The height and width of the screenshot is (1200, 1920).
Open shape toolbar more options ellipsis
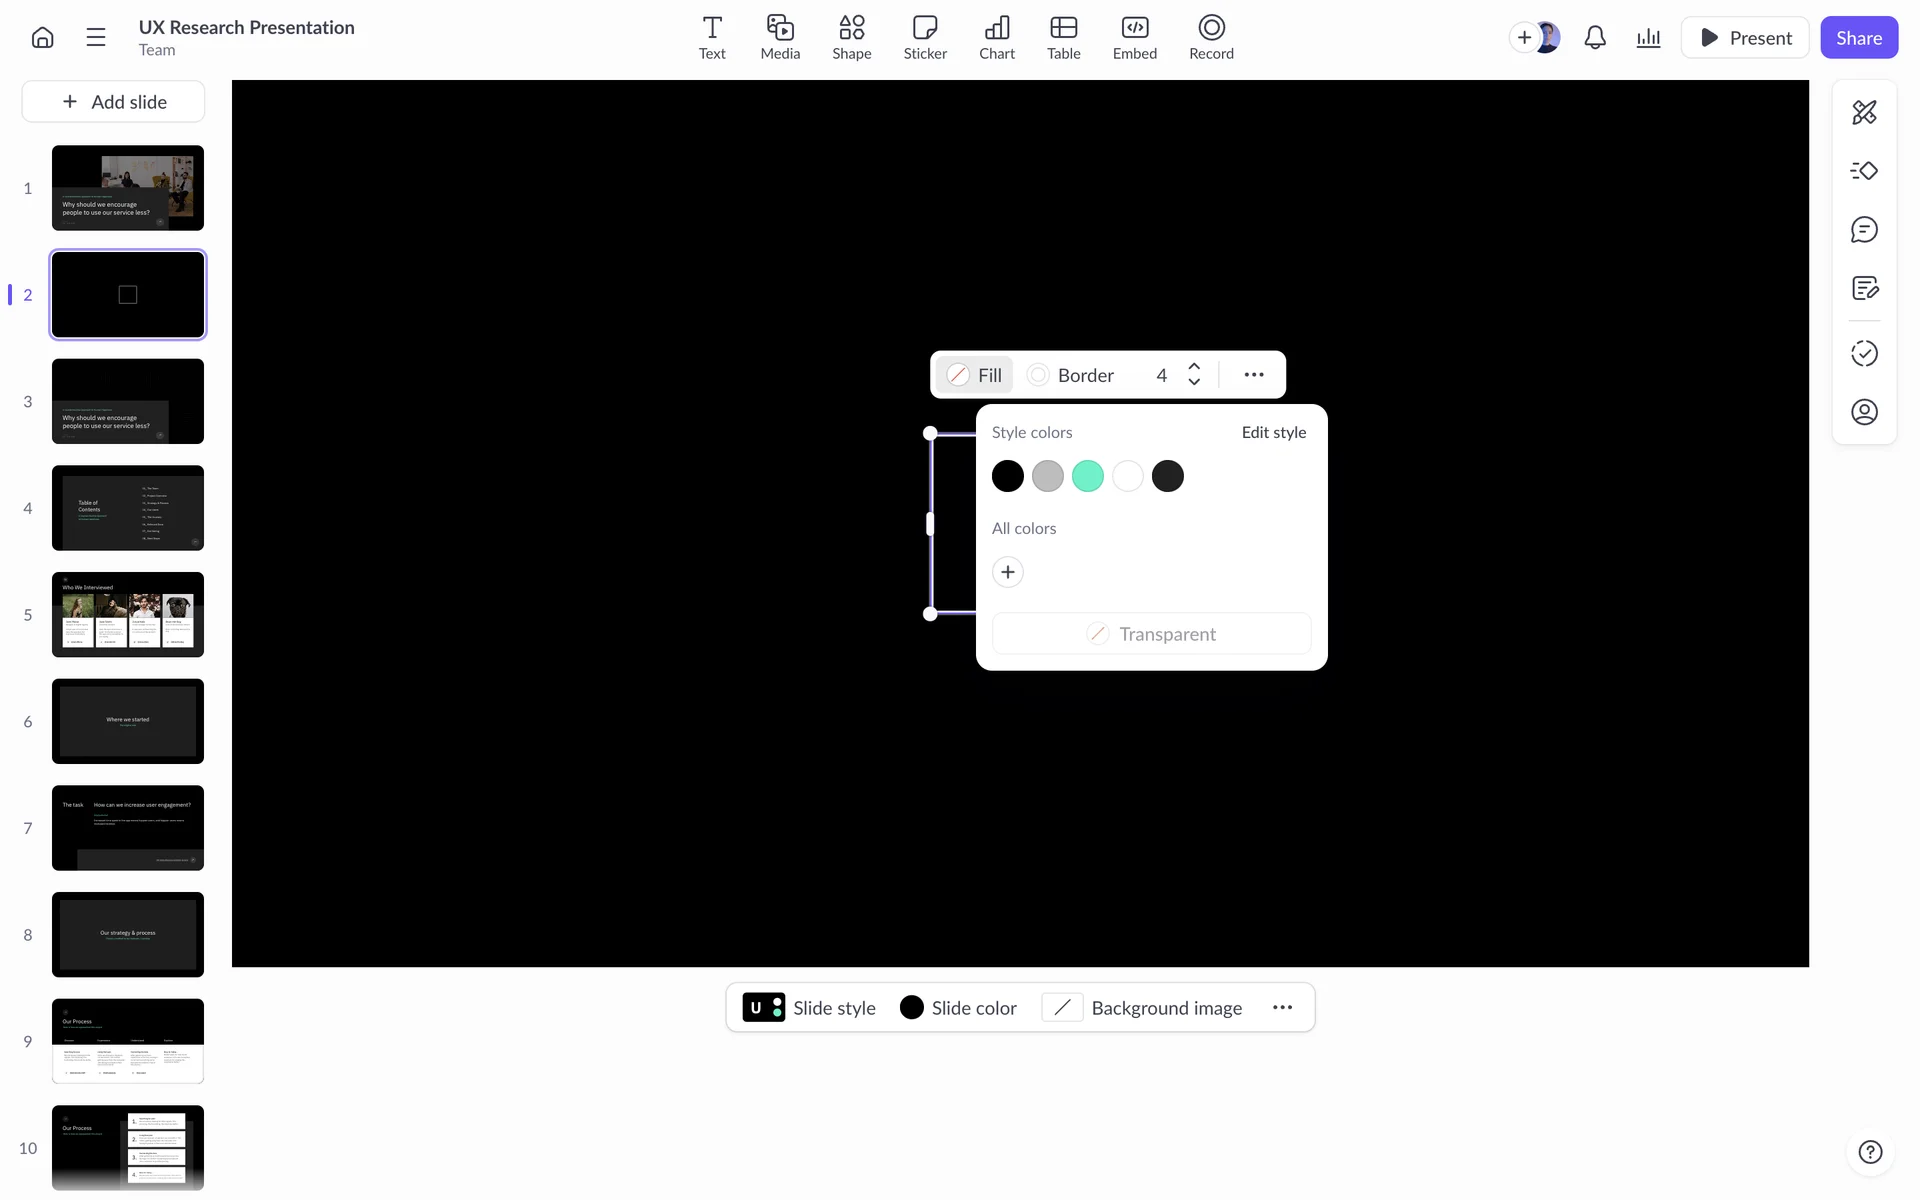click(x=1254, y=375)
